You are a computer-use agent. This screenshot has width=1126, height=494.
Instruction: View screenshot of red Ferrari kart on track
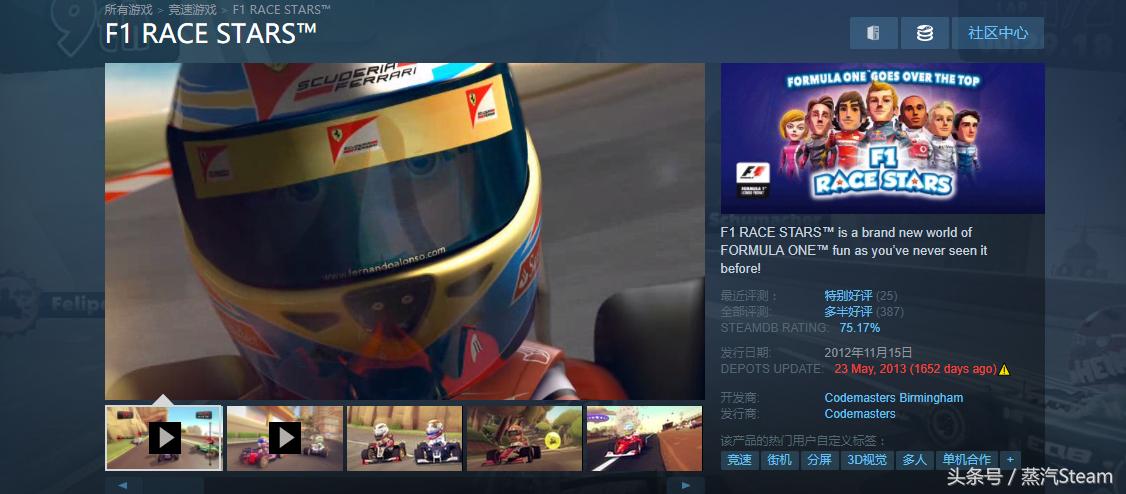(644, 437)
